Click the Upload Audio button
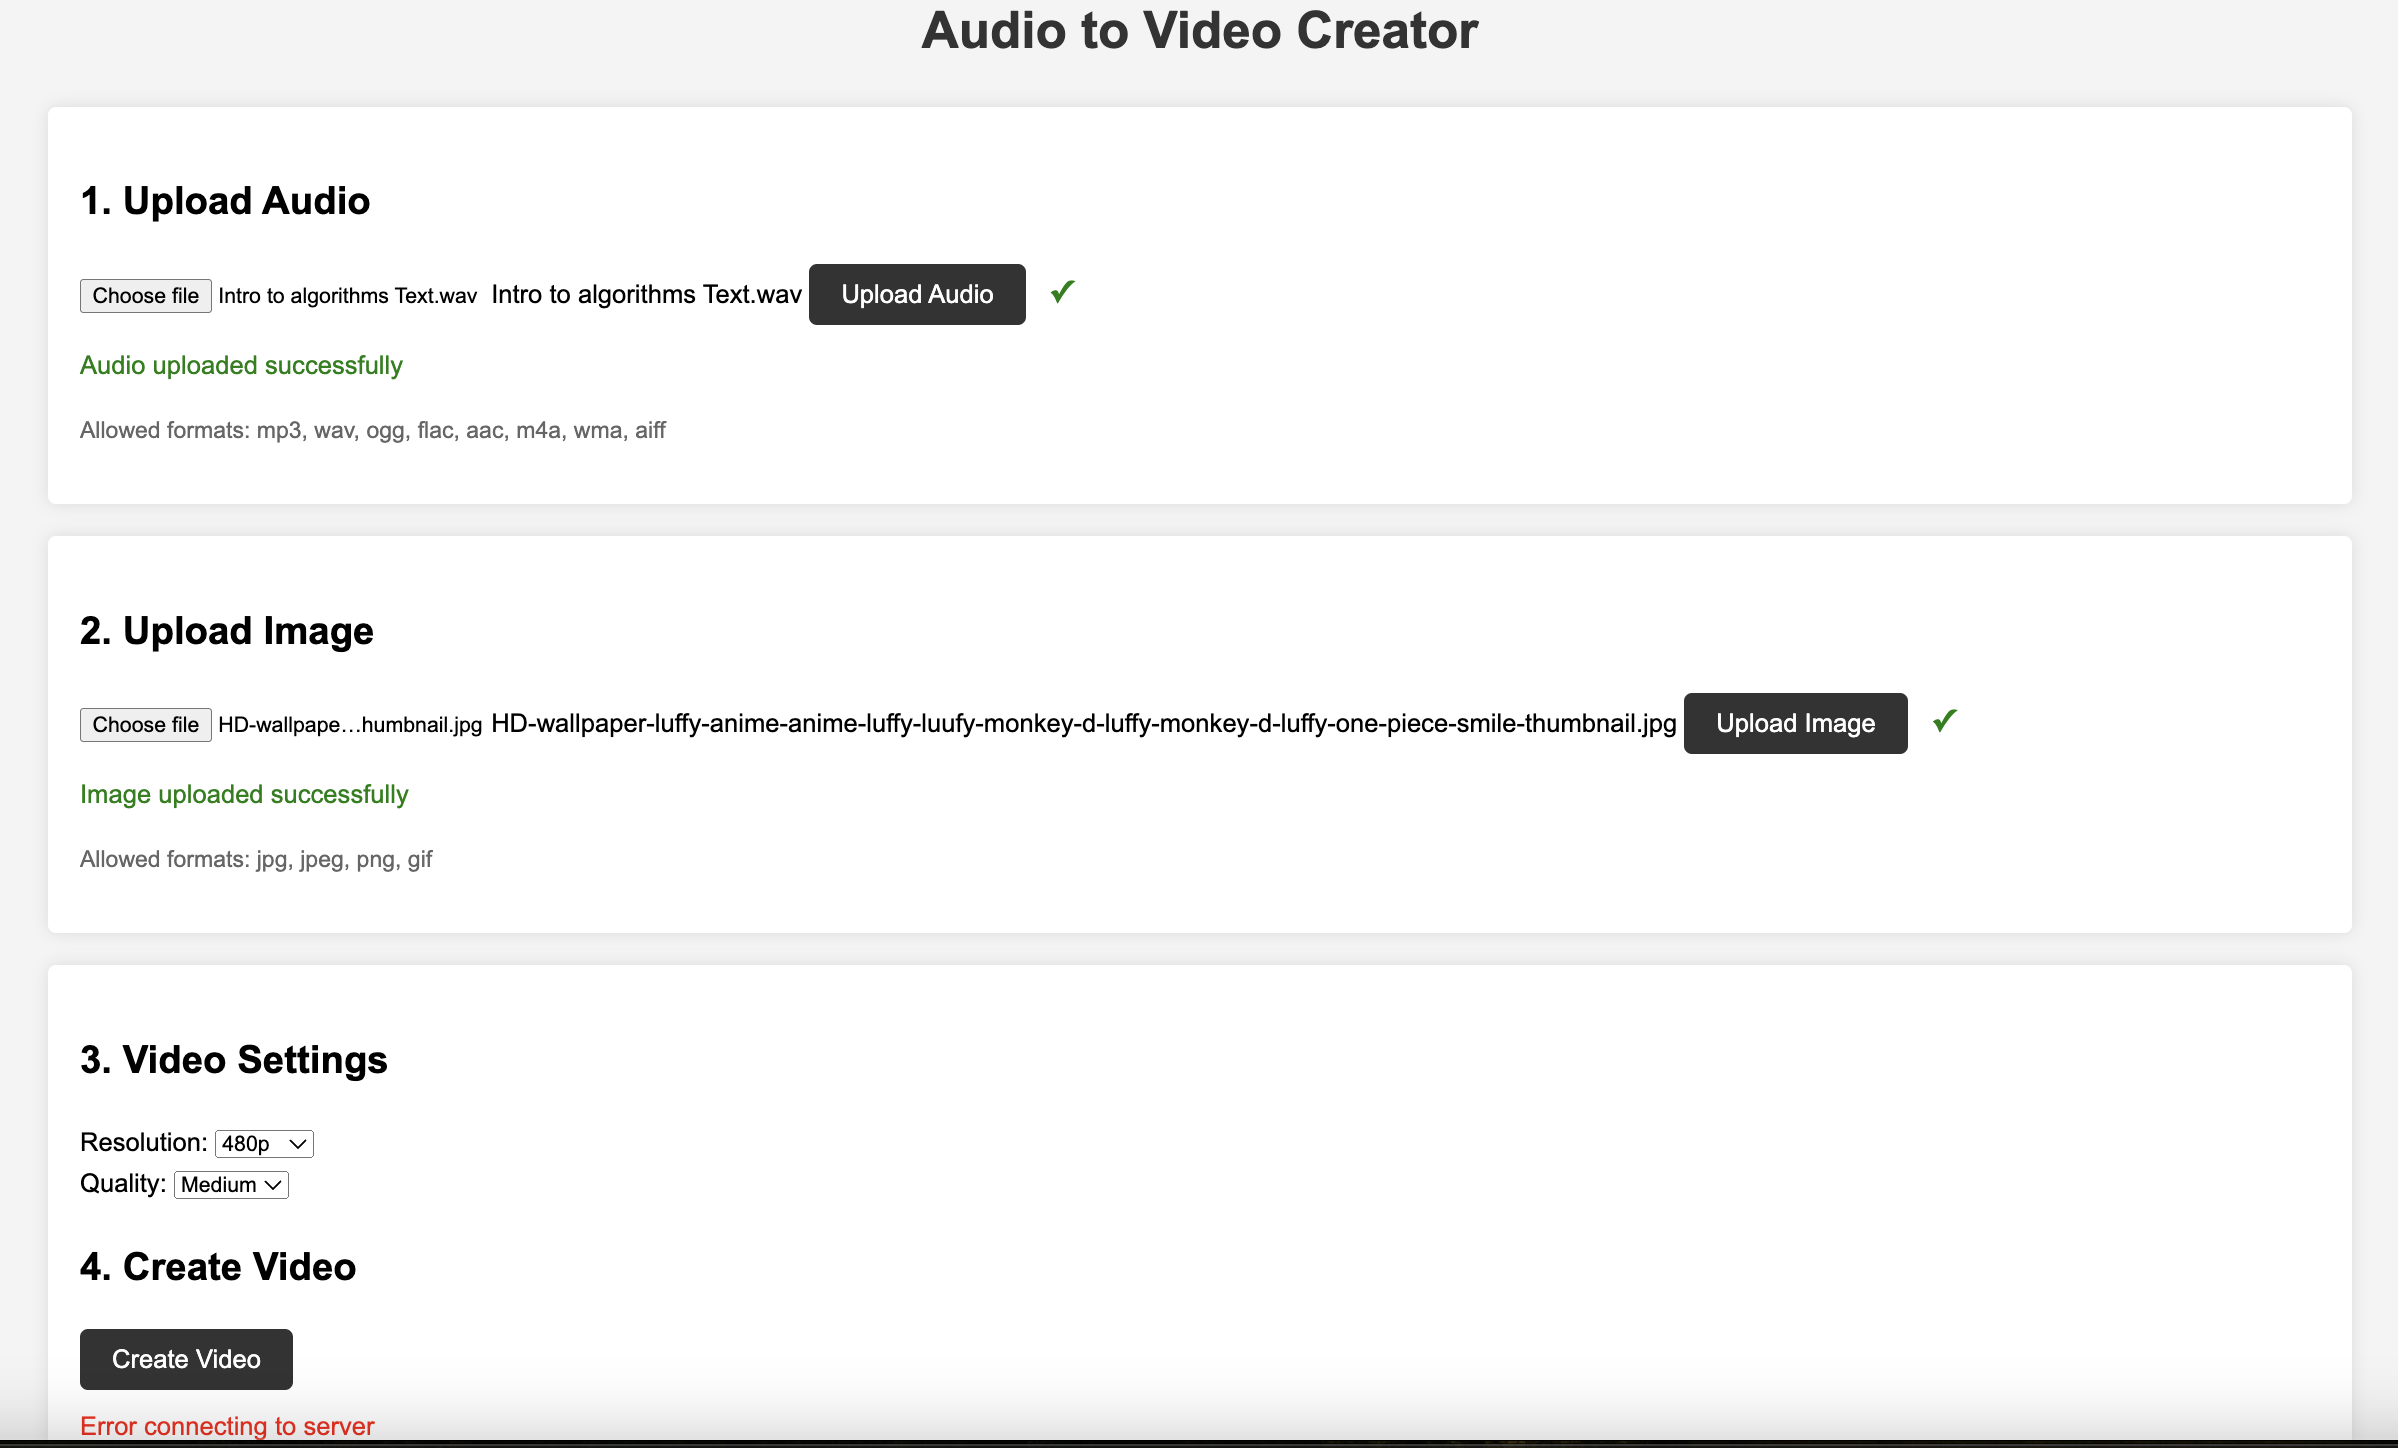Viewport: 2398px width, 1448px height. click(x=917, y=294)
